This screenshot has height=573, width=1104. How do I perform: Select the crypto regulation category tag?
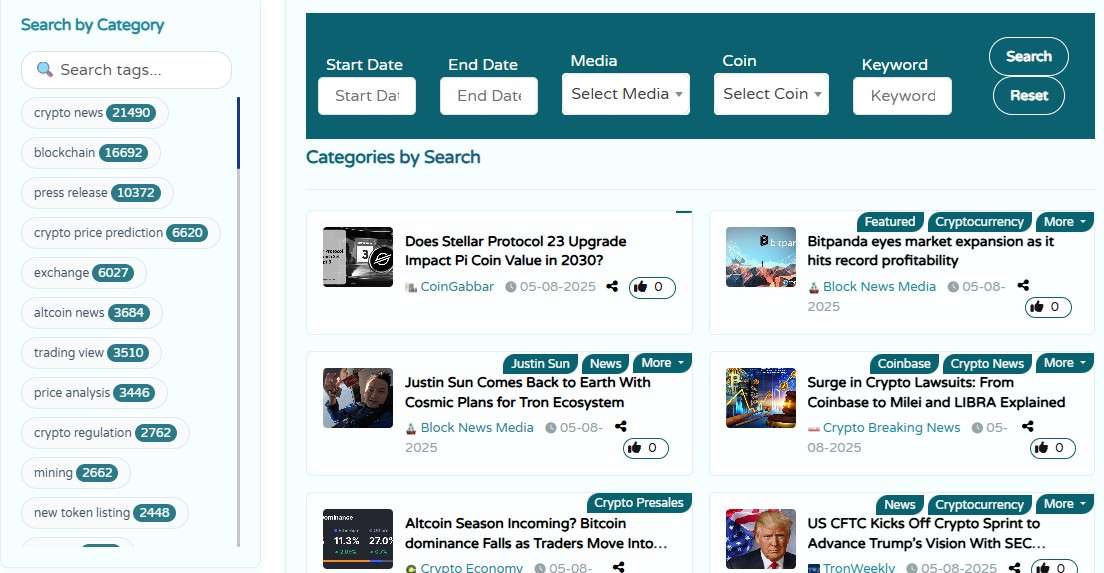tap(106, 433)
